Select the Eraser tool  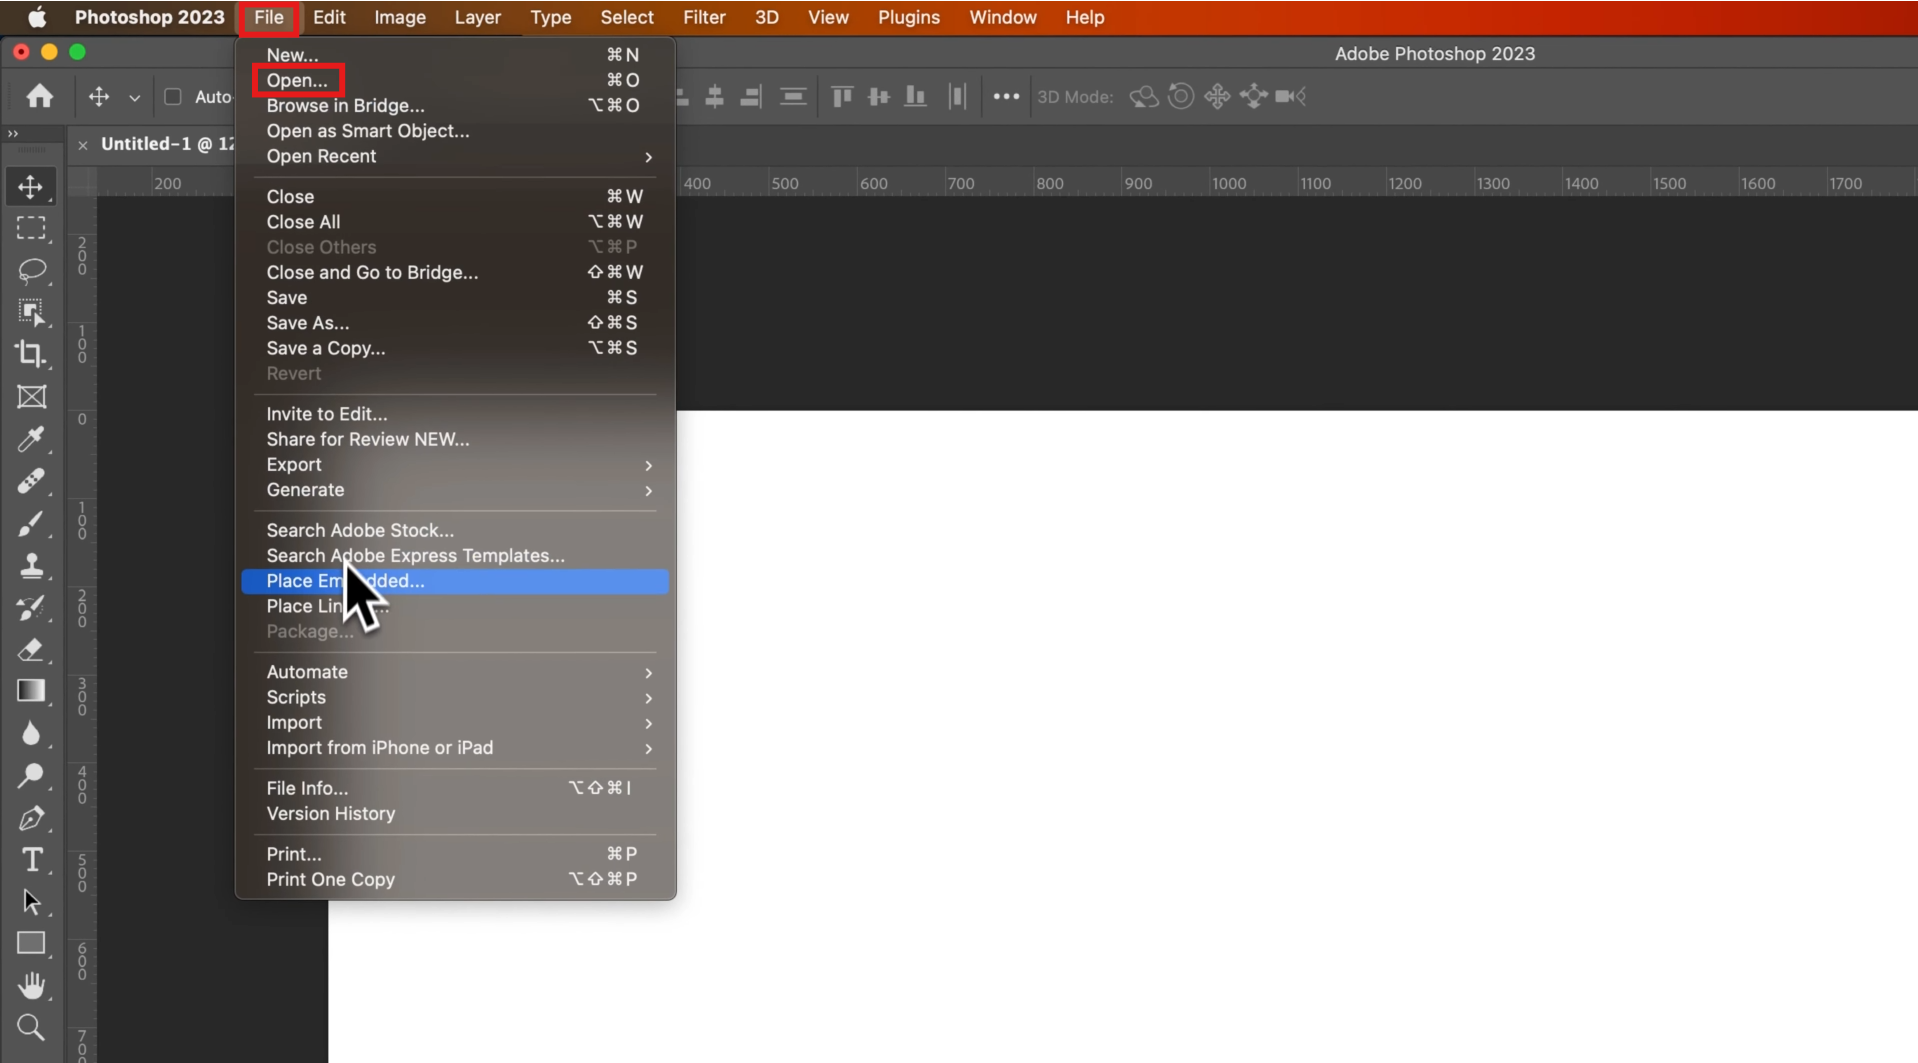pos(31,650)
